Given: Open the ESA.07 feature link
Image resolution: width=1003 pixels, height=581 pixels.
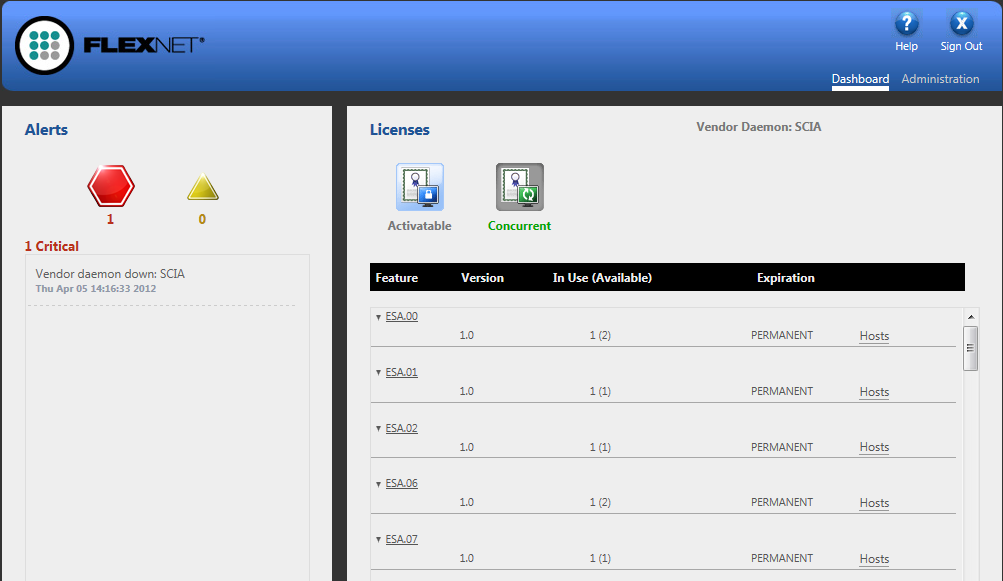Looking at the screenshot, I should 402,539.
